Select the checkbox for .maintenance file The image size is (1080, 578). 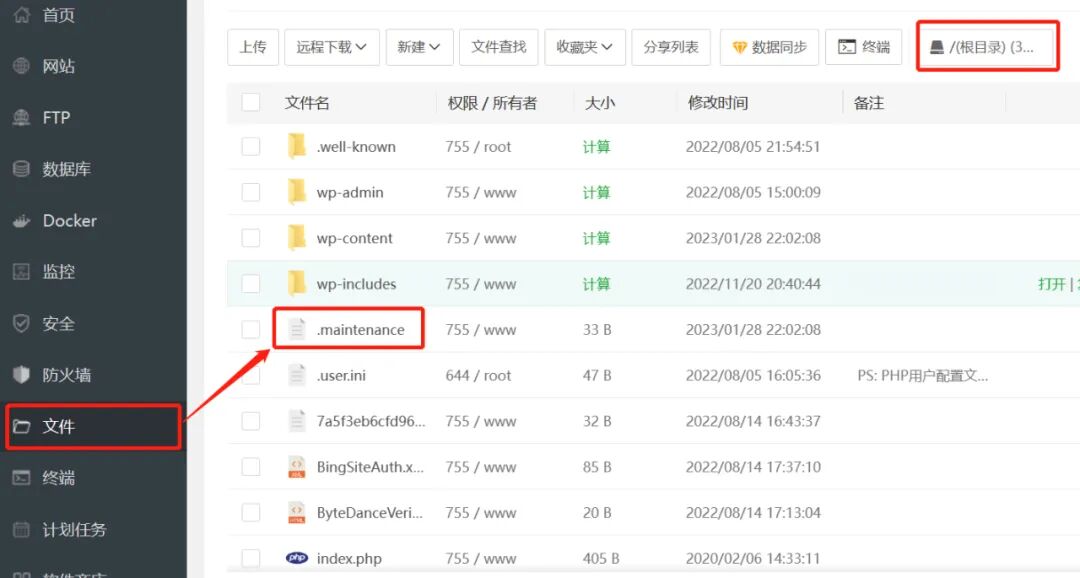coord(250,329)
